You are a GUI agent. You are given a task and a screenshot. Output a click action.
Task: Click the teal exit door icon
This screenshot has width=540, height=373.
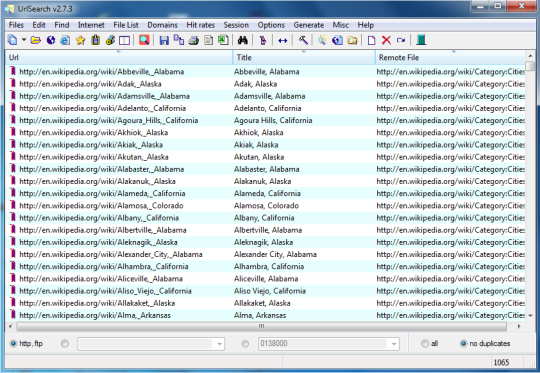tap(421, 40)
